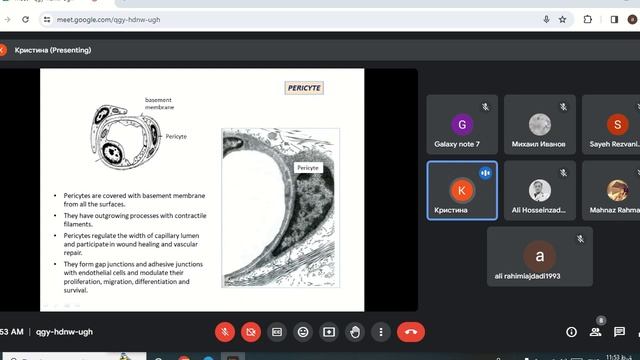Reload the browser page
This screenshot has height=360, width=640.
point(25,19)
